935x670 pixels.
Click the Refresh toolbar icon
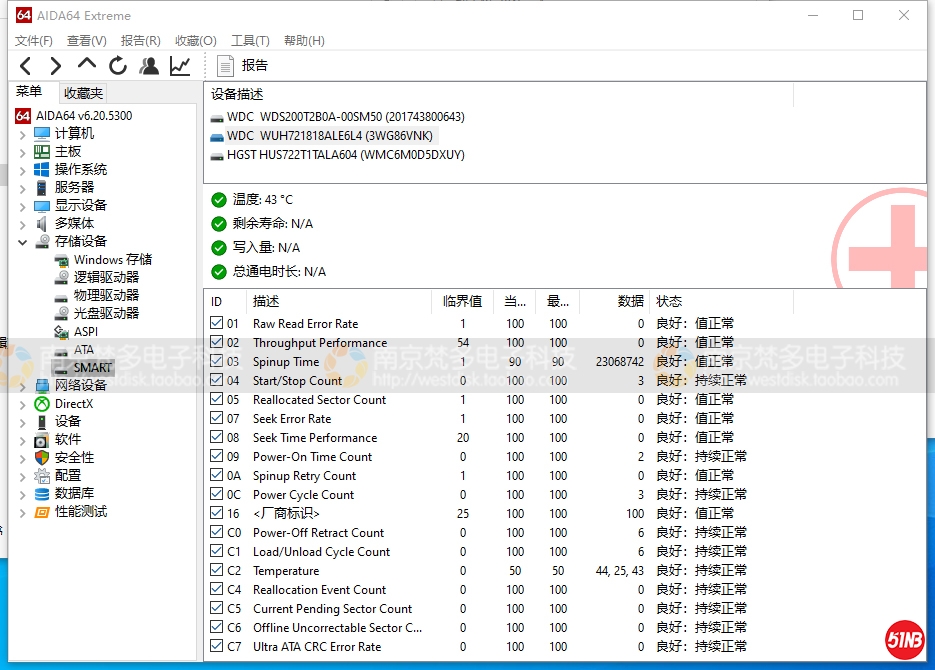[x=118, y=66]
